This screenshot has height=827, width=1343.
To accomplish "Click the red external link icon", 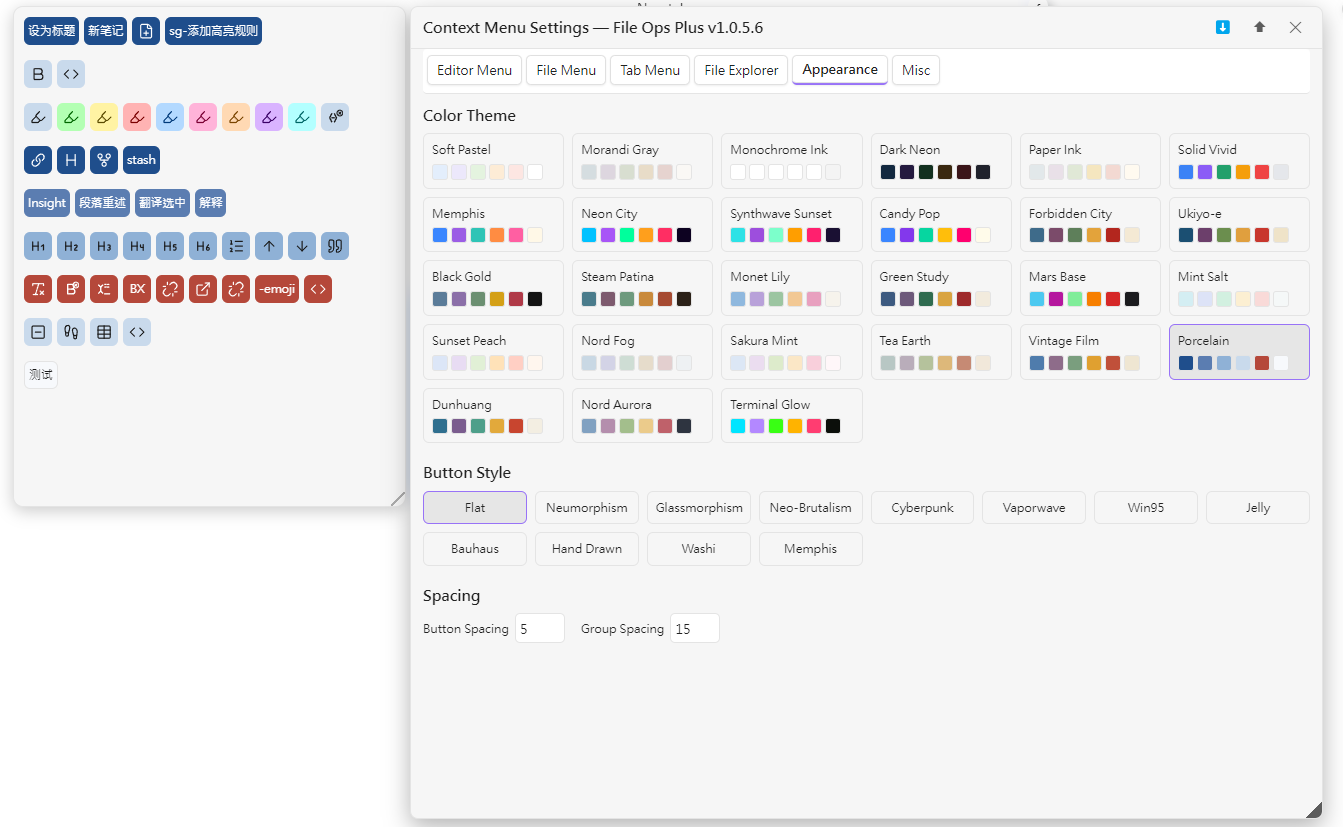I will [x=203, y=289].
